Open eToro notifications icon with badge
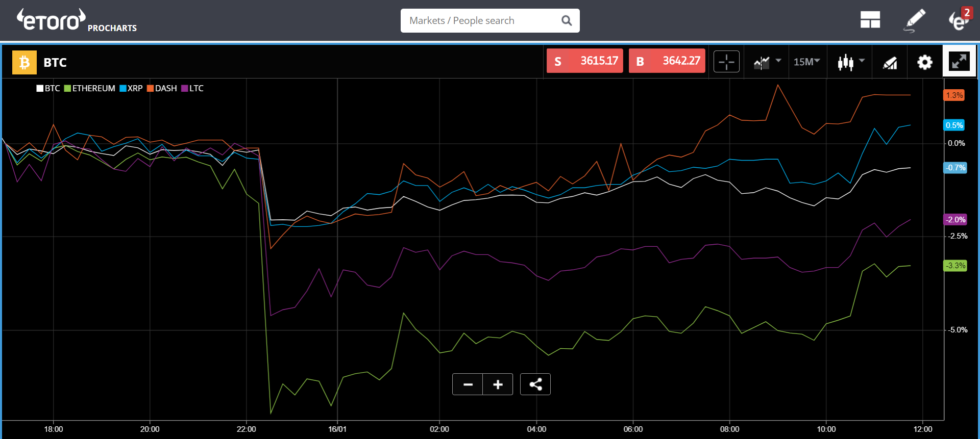 pyautogui.click(x=958, y=20)
